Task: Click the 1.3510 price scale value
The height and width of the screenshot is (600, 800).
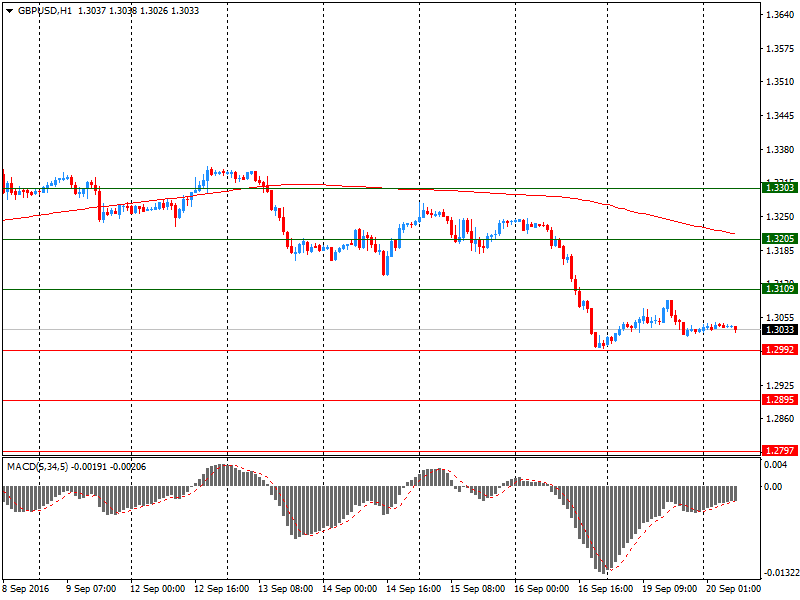Action: pyautogui.click(x=780, y=82)
